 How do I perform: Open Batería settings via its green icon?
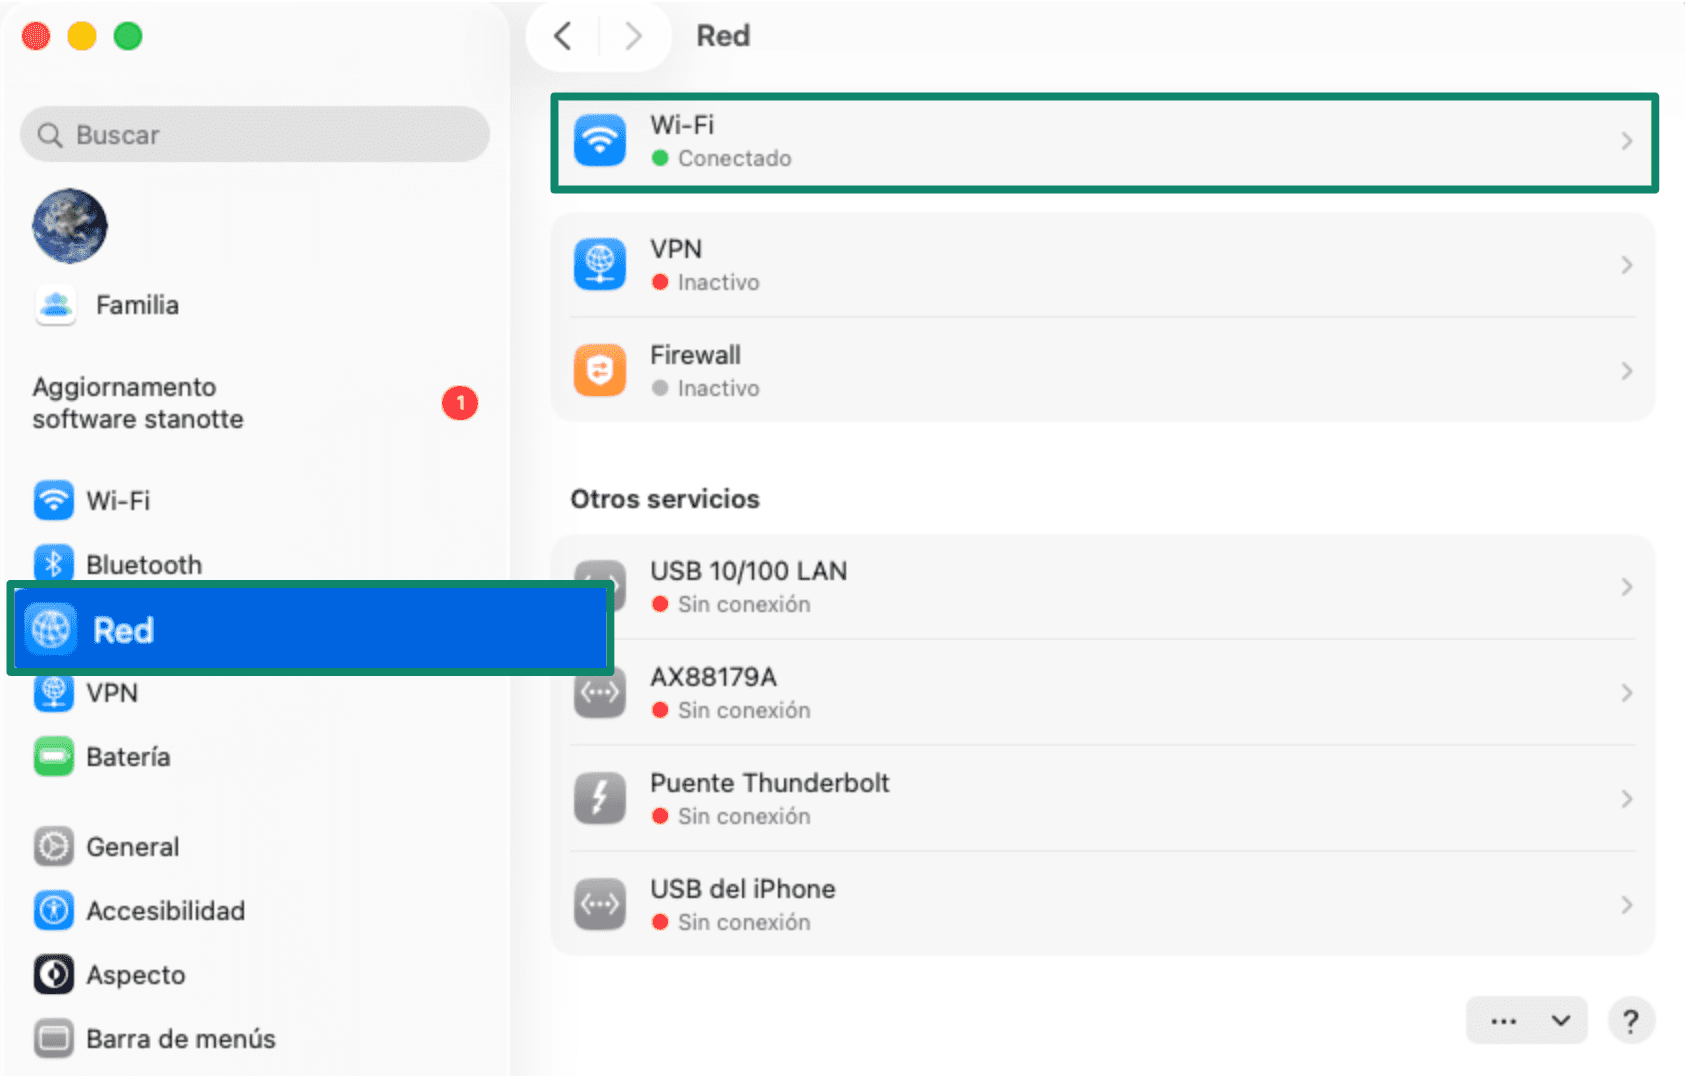pos(53,756)
